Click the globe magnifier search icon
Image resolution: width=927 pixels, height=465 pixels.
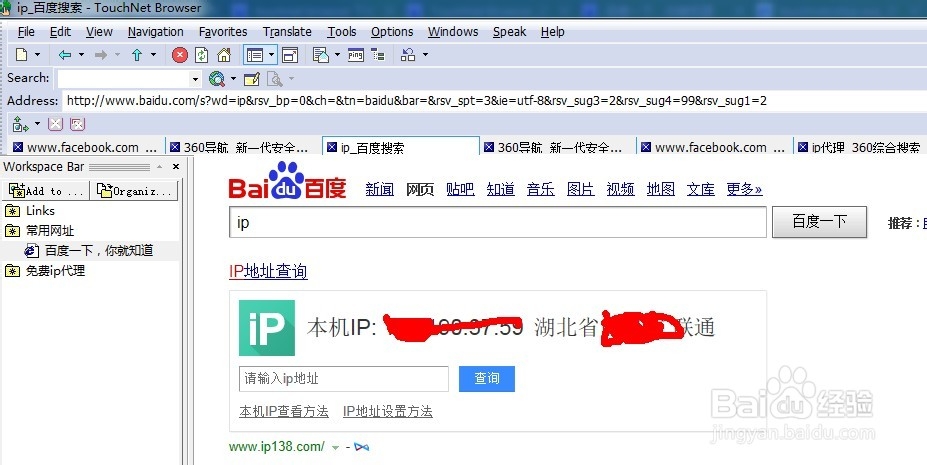click(x=217, y=79)
